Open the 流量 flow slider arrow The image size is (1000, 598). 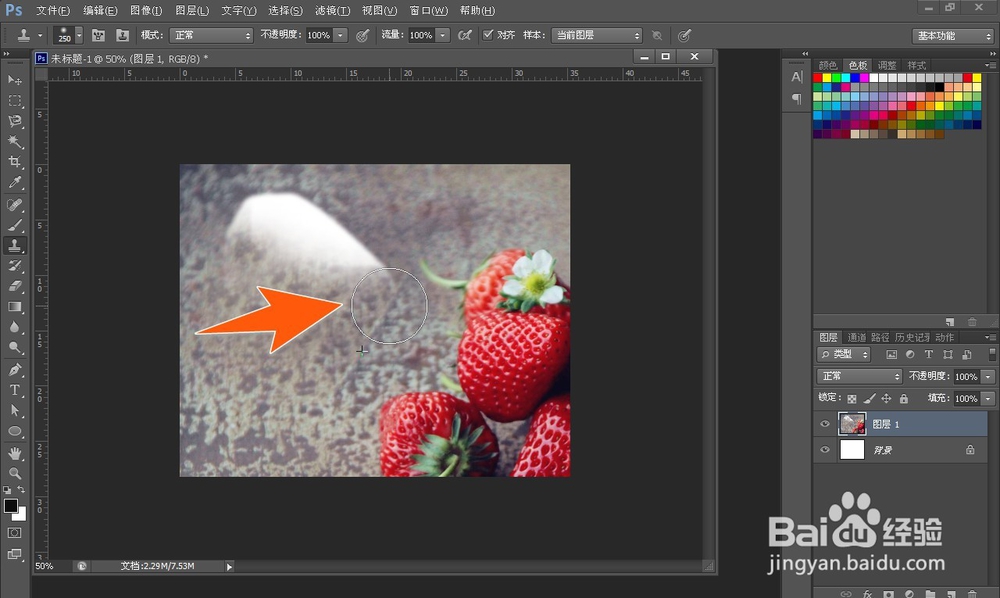(x=443, y=35)
